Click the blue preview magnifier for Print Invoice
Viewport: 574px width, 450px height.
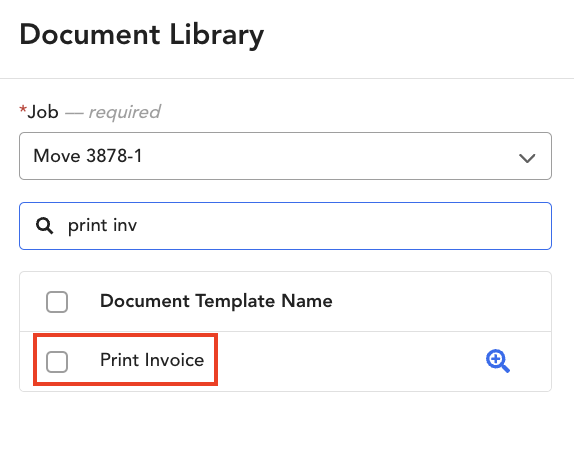pyautogui.click(x=497, y=361)
